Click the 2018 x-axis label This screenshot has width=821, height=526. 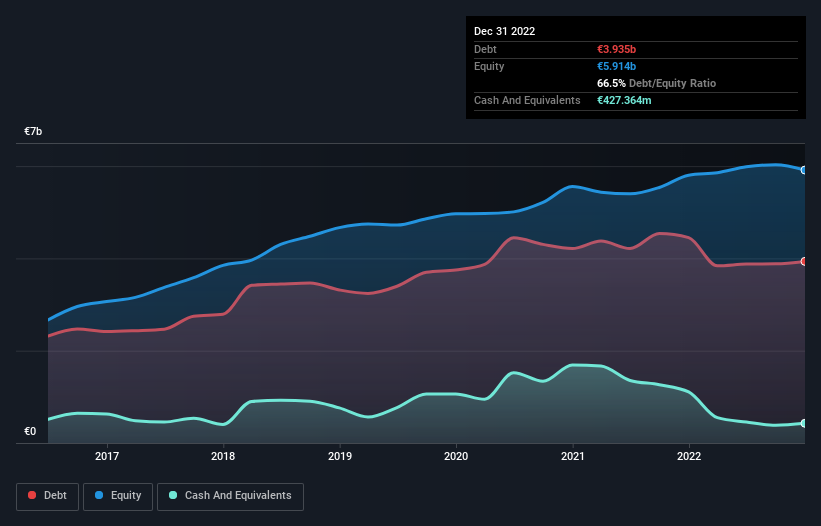[223, 456]
